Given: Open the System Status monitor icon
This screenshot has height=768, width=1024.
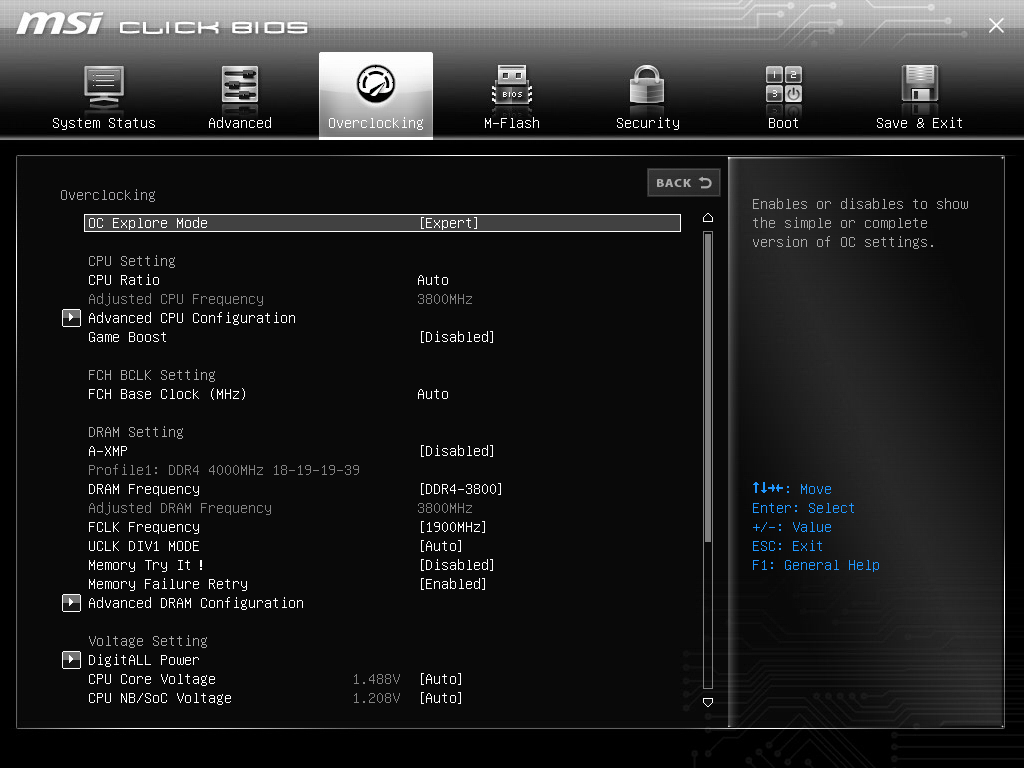Looking at the screenshot, I should 104,88.
